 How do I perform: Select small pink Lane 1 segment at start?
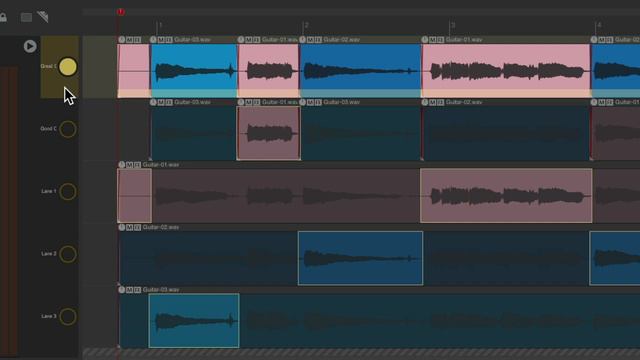(134, 196)
